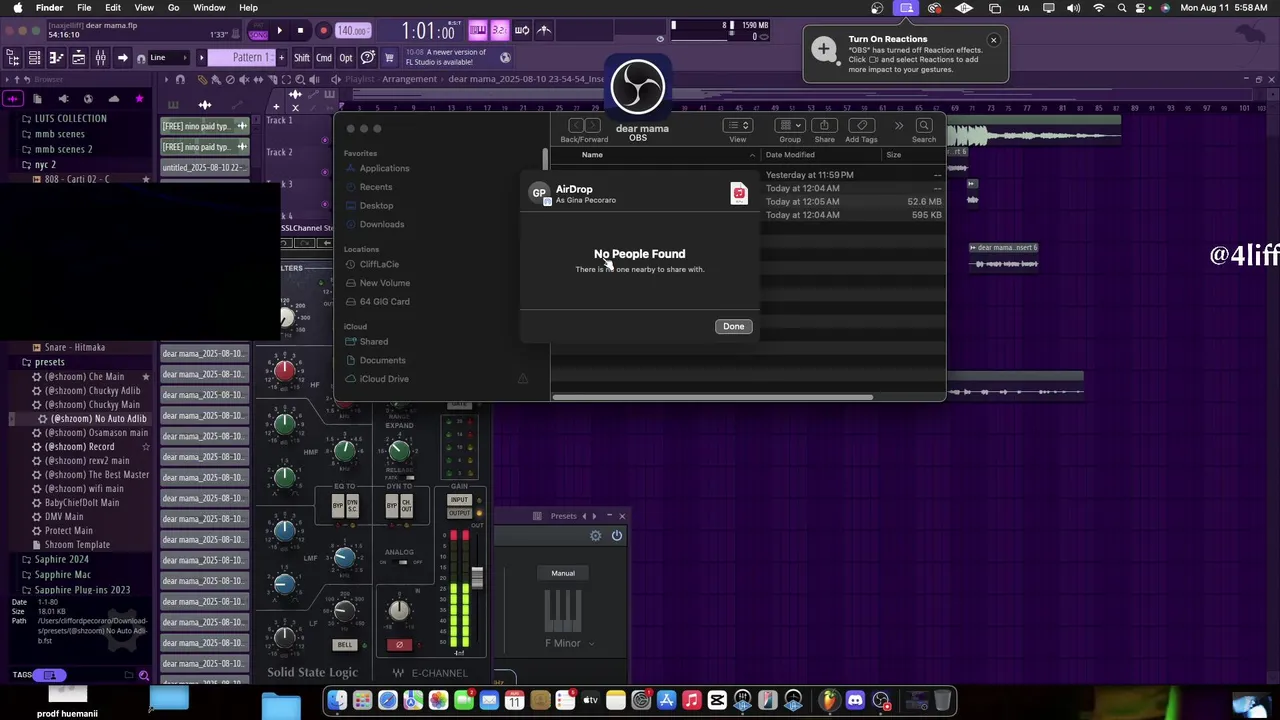
Task: Click Finder Back button
Action: pos(576,125)
